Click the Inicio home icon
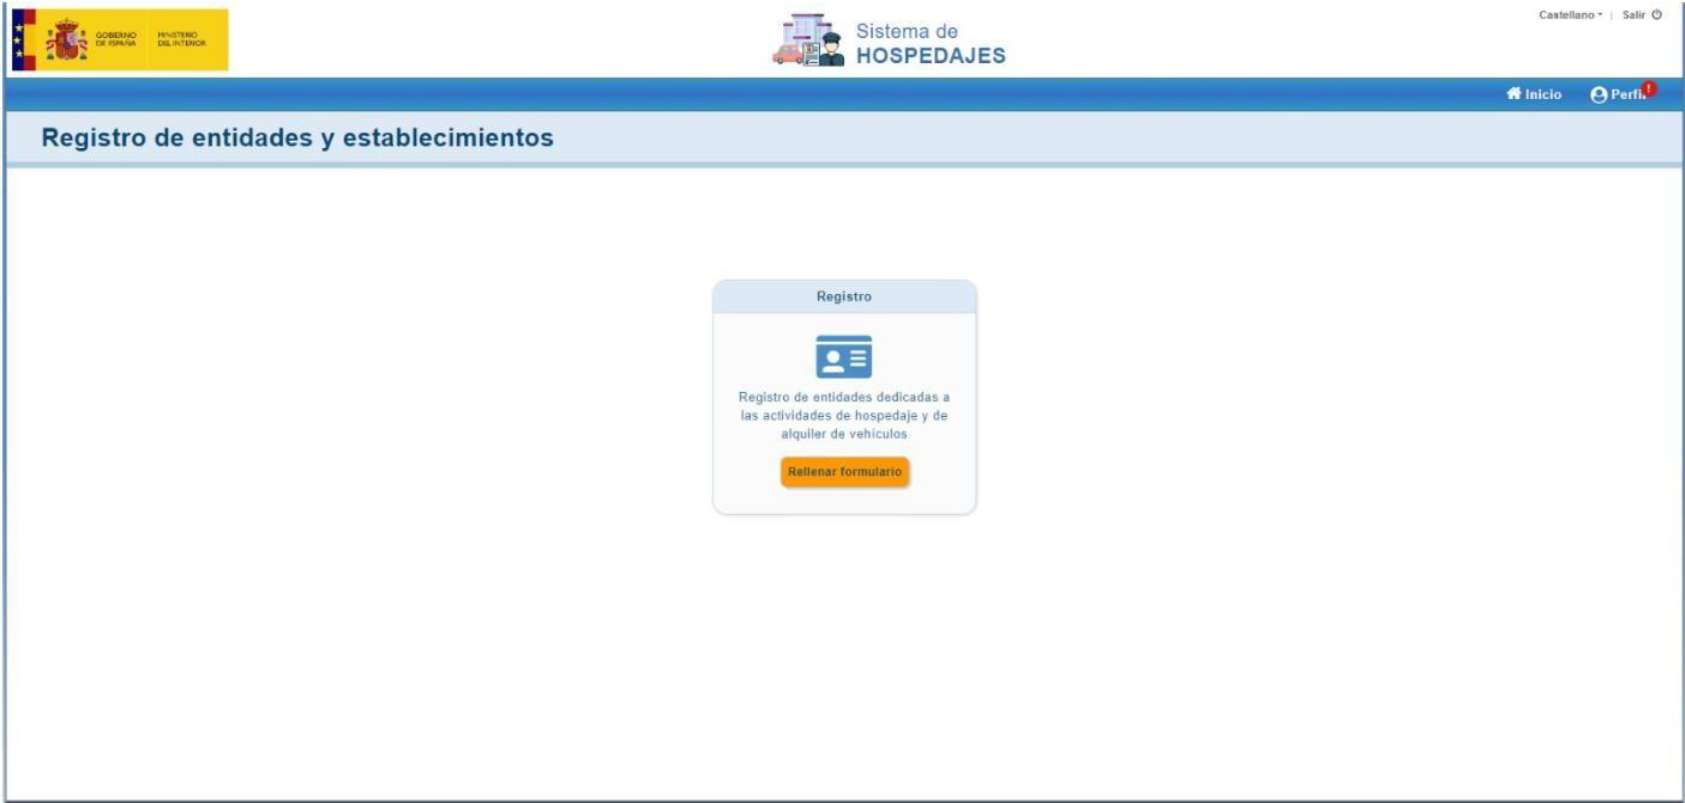Viewport: 1685px width, 803px height. click(1513, 94)
